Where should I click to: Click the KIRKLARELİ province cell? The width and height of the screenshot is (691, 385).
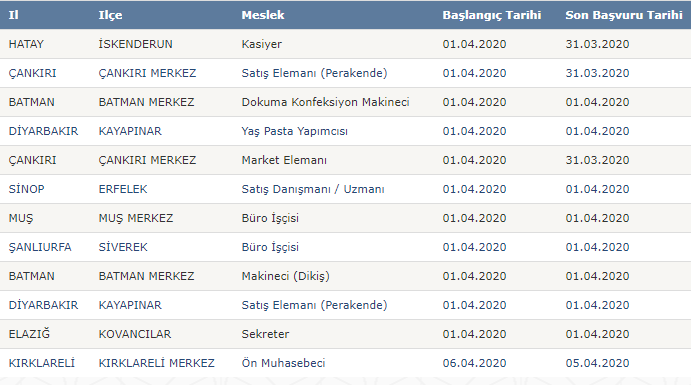tap(42, 363)
